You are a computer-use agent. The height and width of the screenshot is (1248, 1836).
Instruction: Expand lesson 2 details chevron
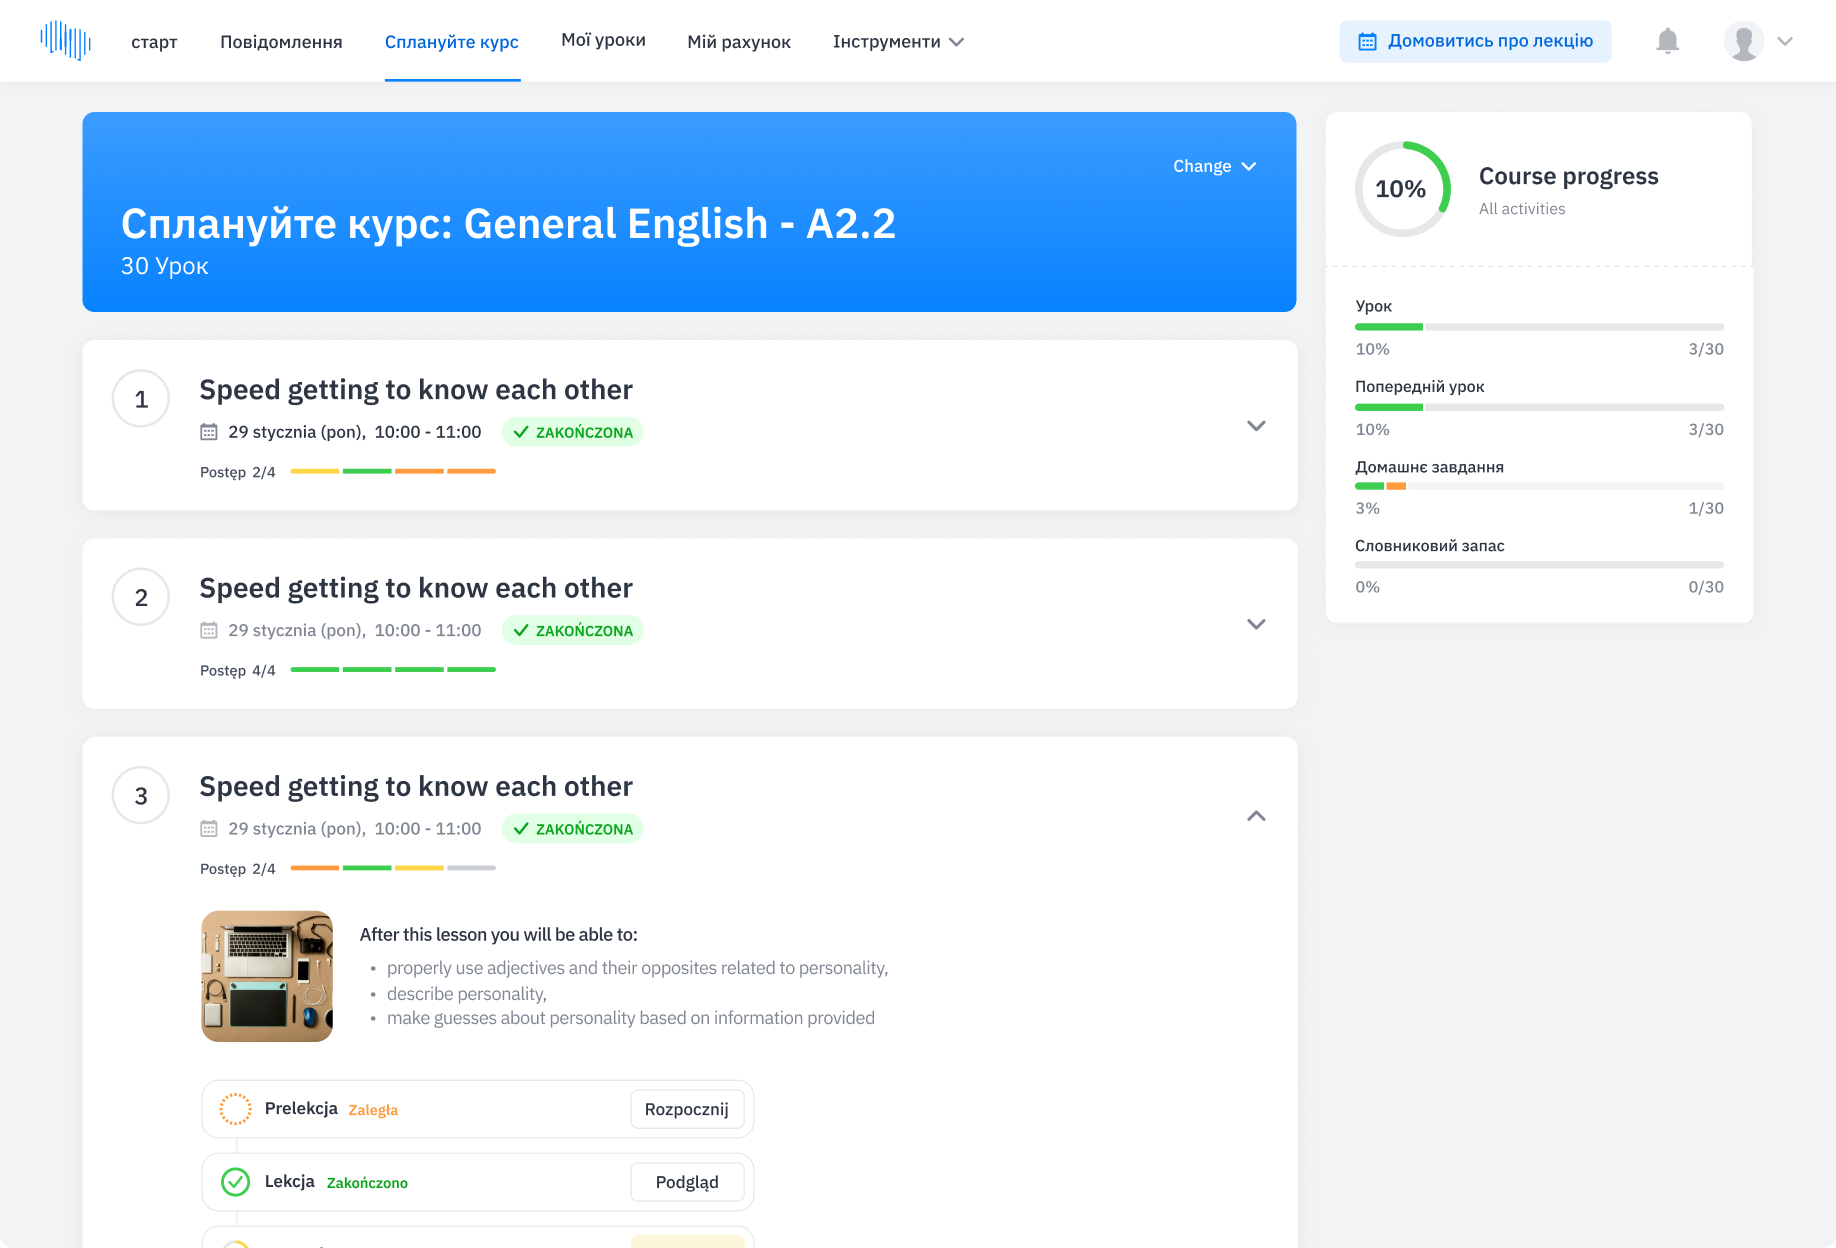[1256, 624]
